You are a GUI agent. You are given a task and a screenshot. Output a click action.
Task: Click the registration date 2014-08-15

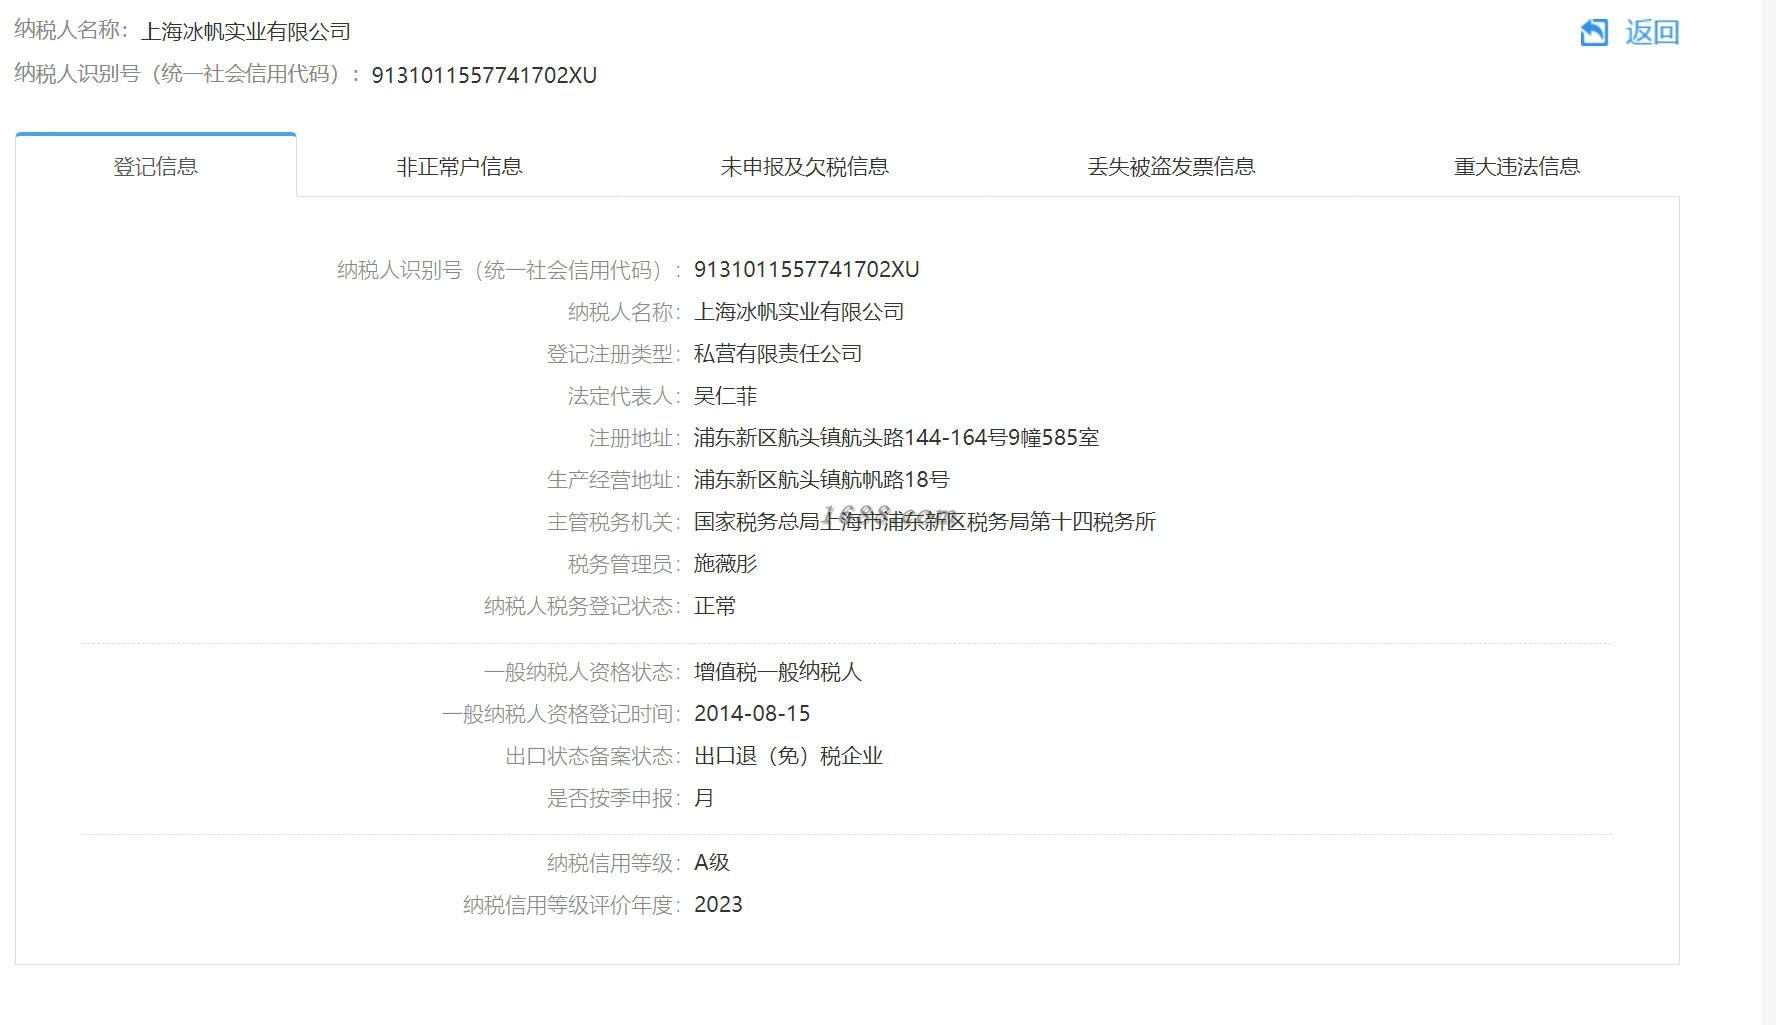pyautogui.click(x=752, y=714)
